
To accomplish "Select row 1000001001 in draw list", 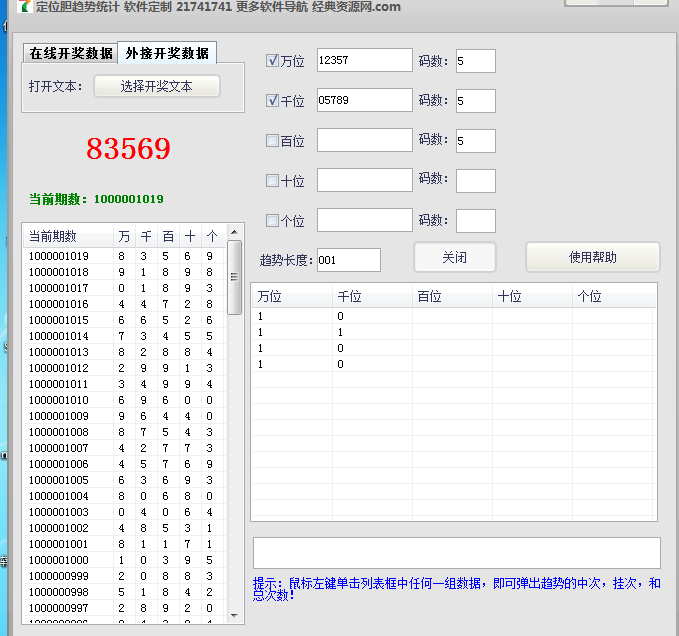I will pos(125,545).
